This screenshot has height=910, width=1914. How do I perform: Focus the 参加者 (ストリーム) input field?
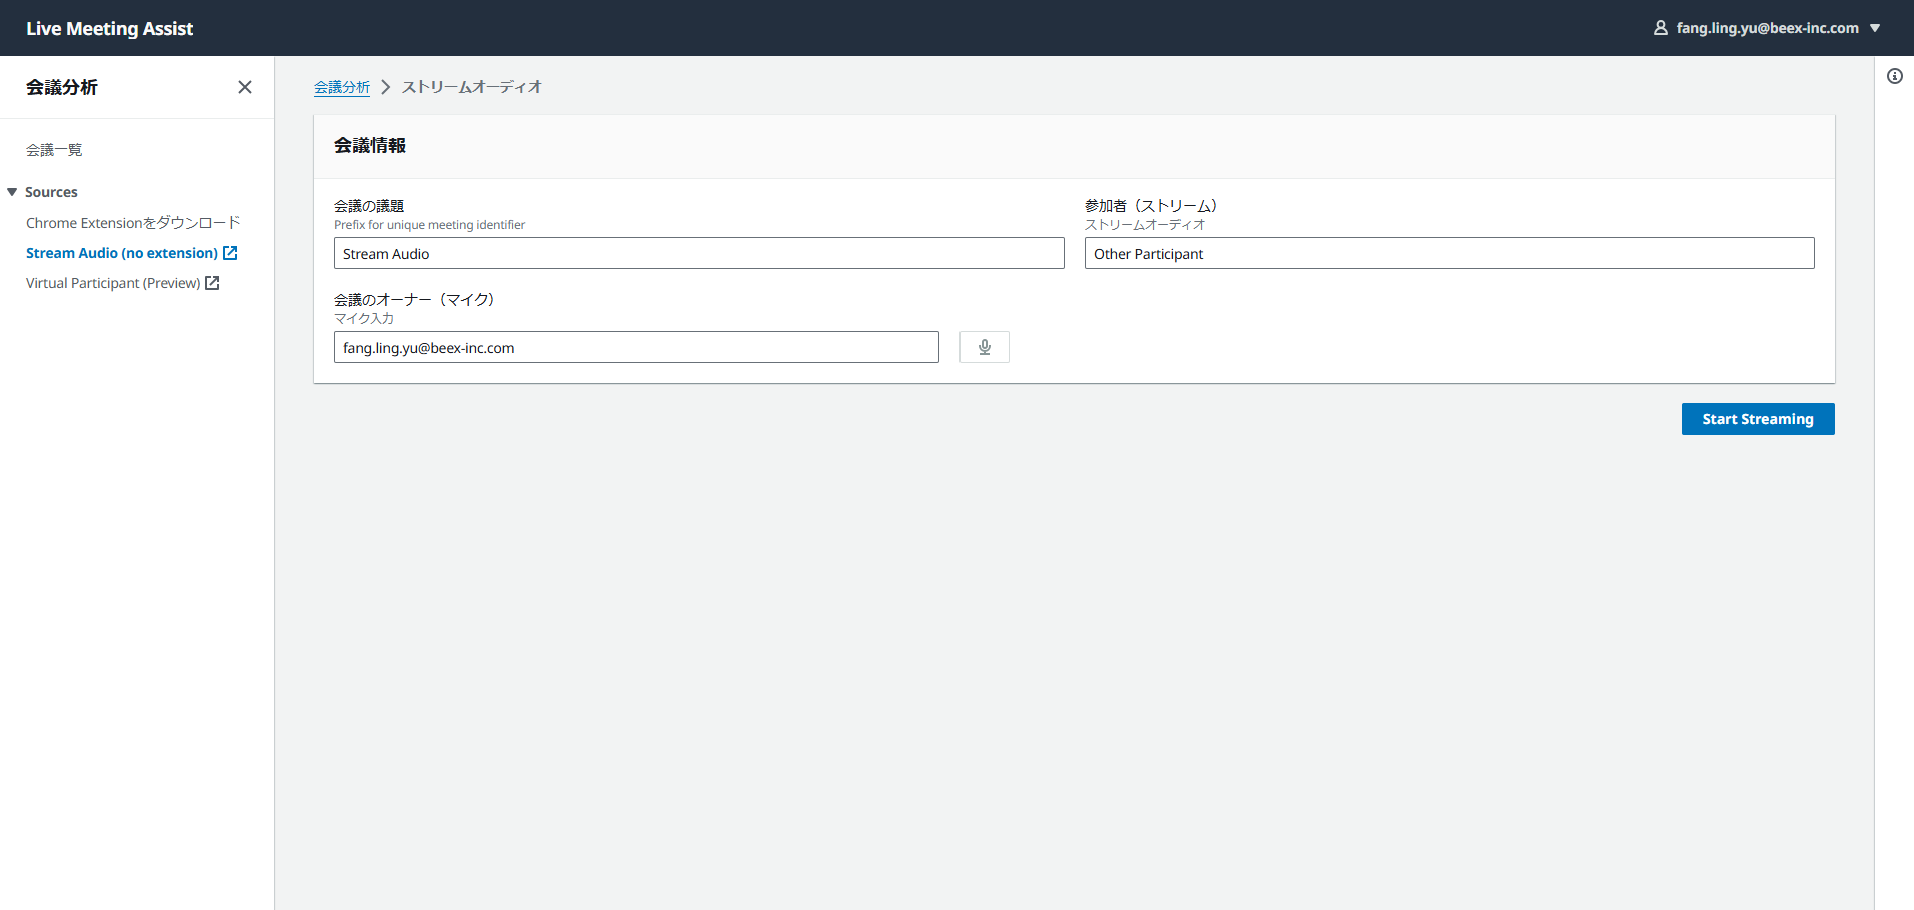click(1449, 253)
